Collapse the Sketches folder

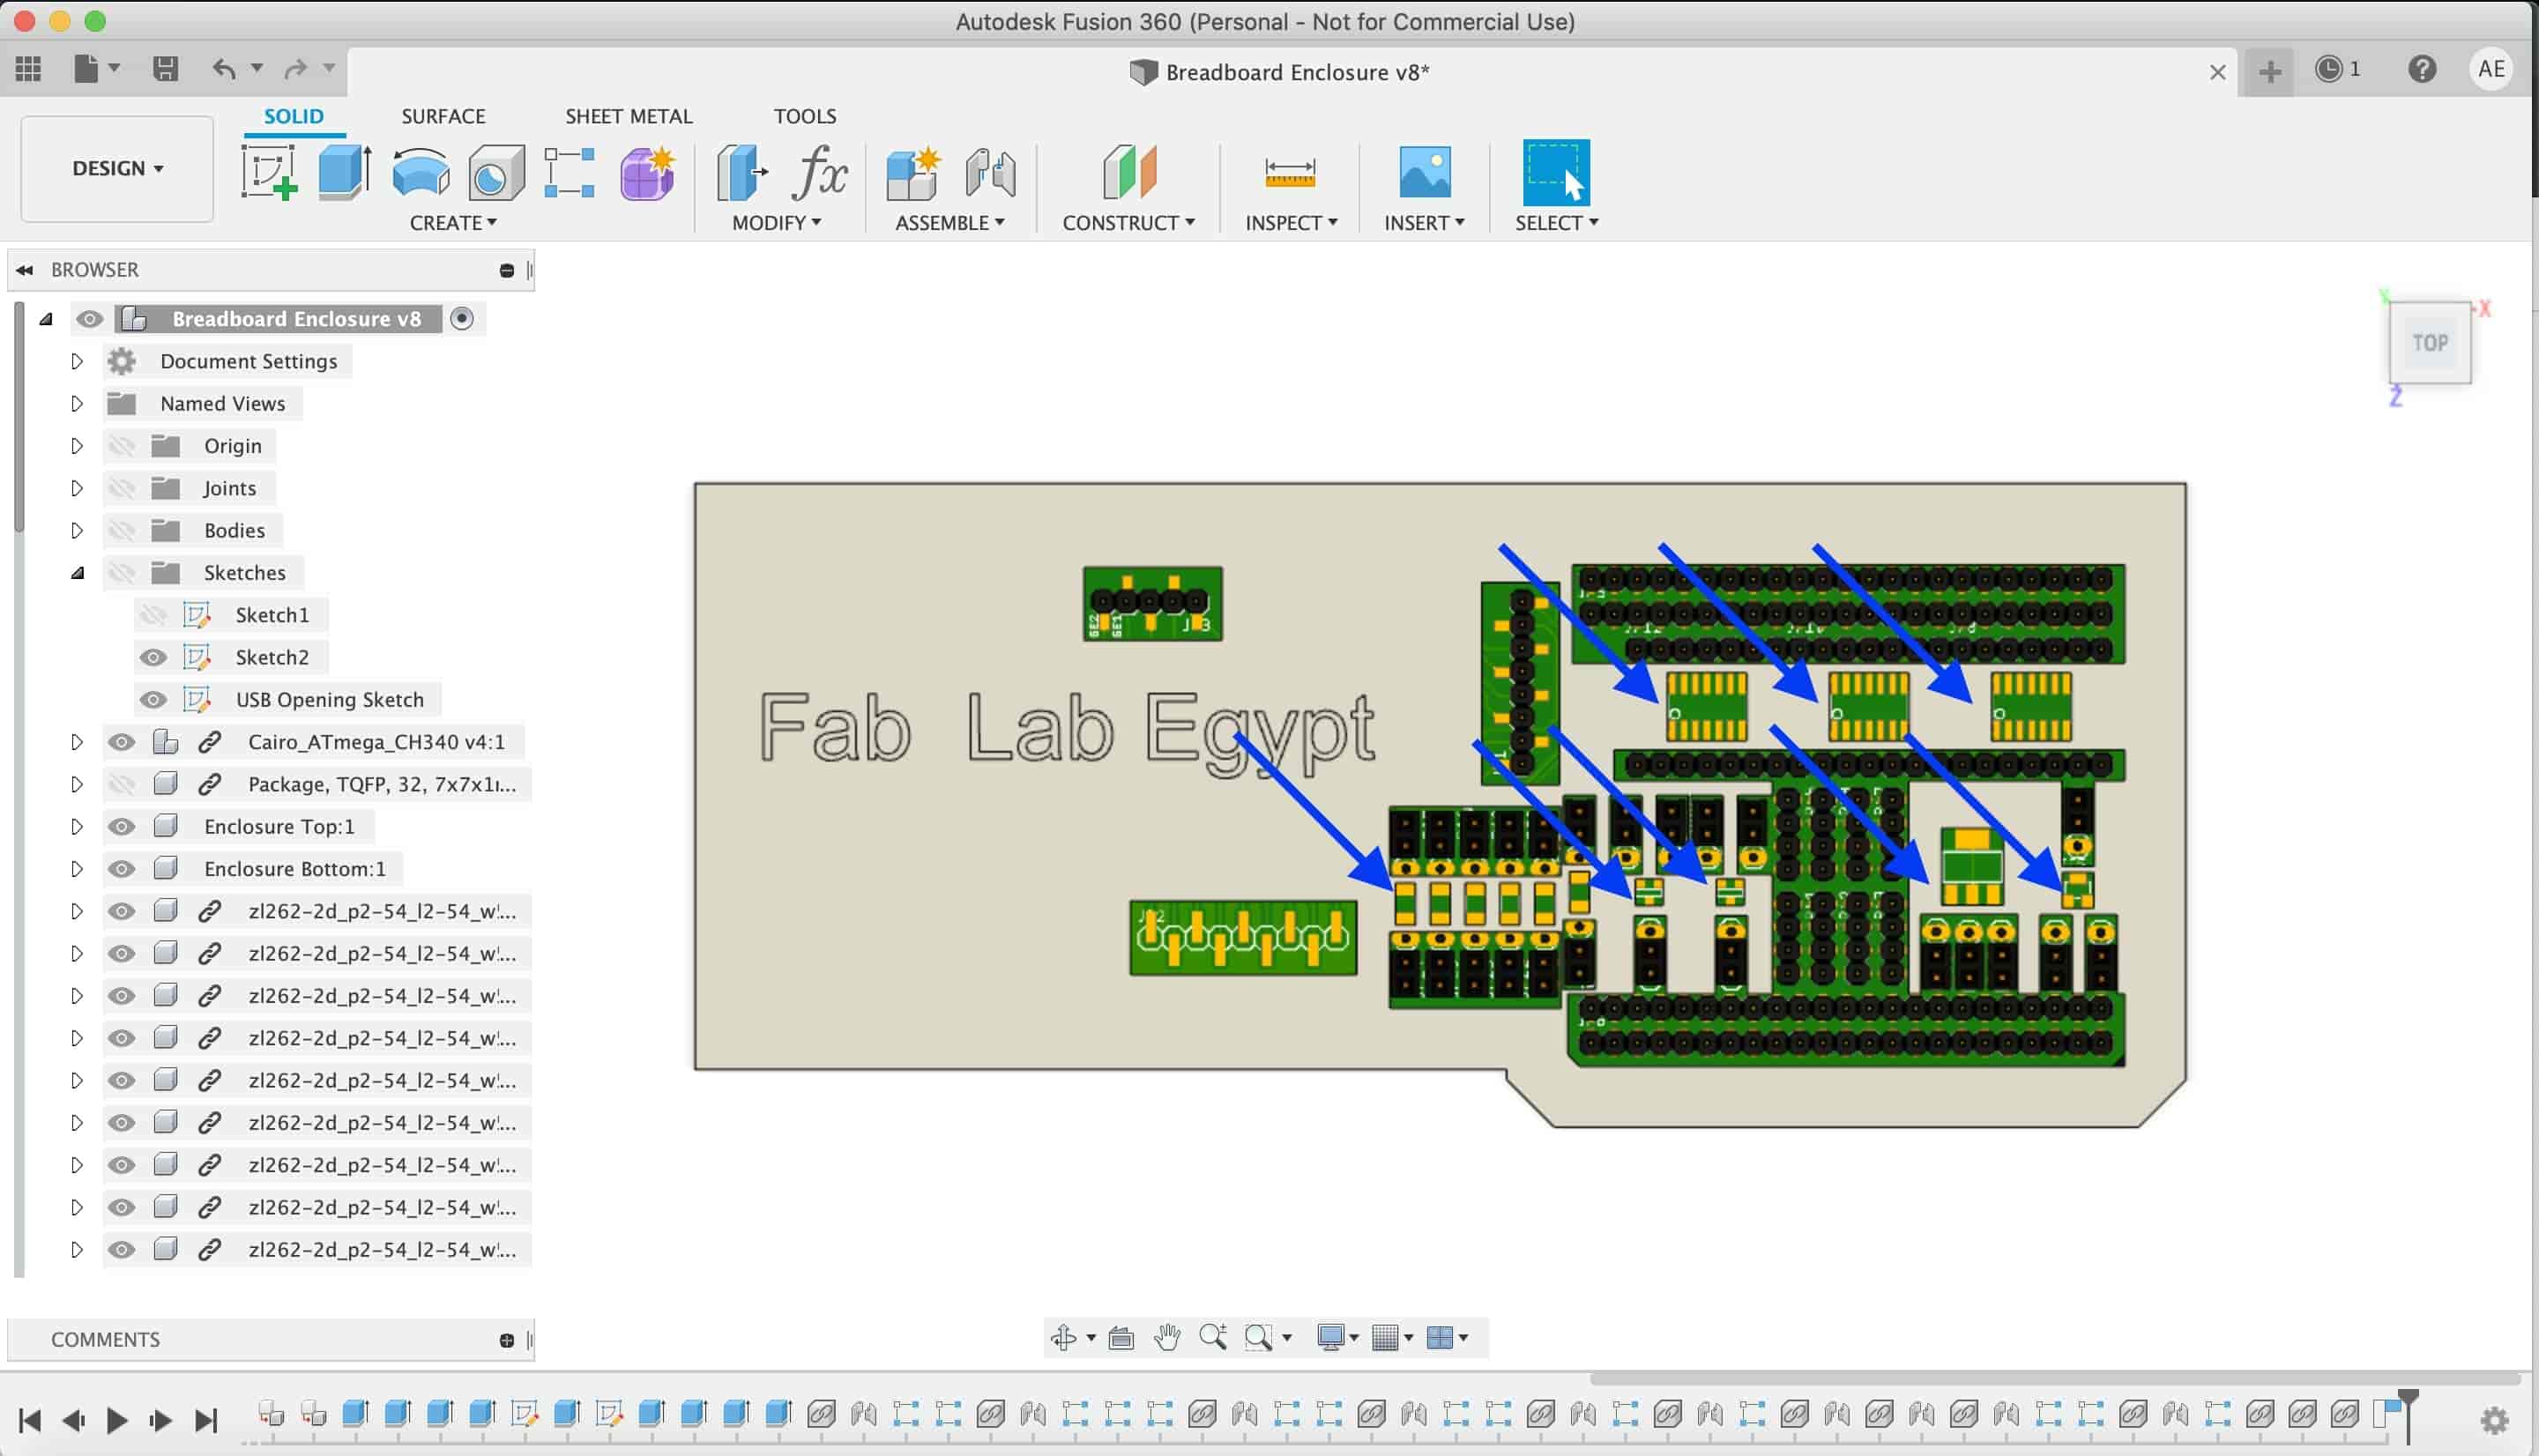click(x=76, y=572)
